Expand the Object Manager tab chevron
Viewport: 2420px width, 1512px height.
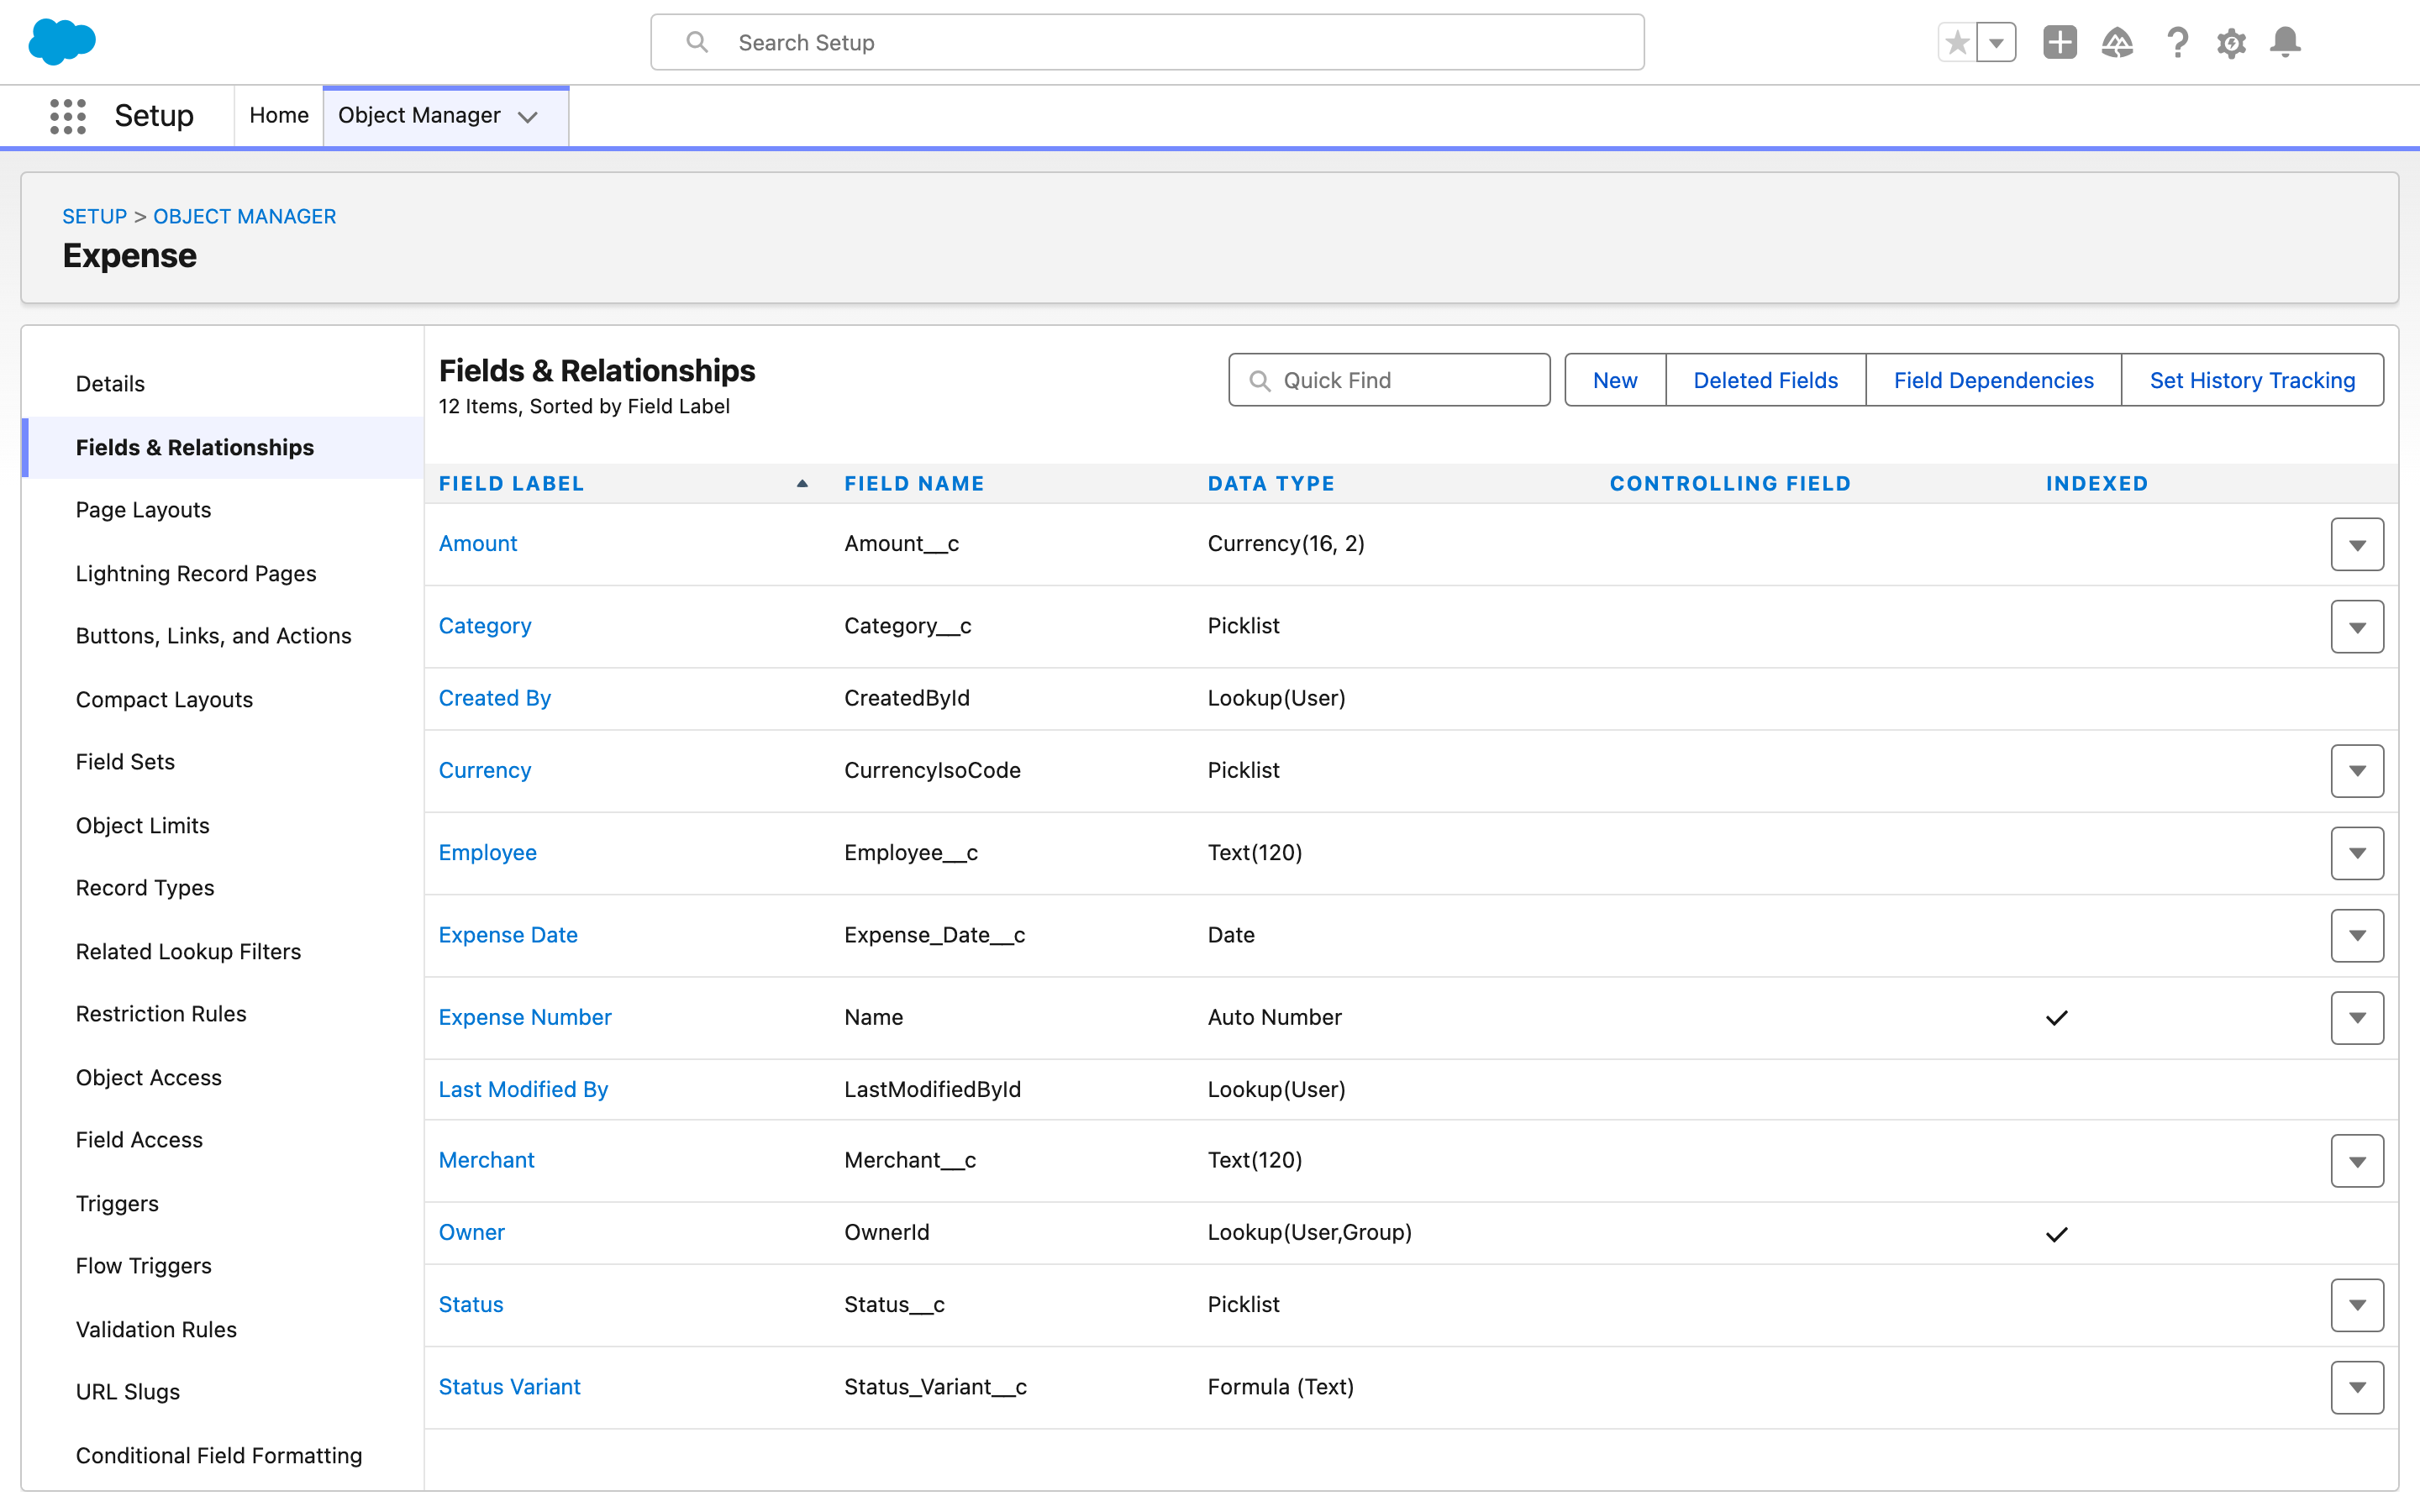528,117
